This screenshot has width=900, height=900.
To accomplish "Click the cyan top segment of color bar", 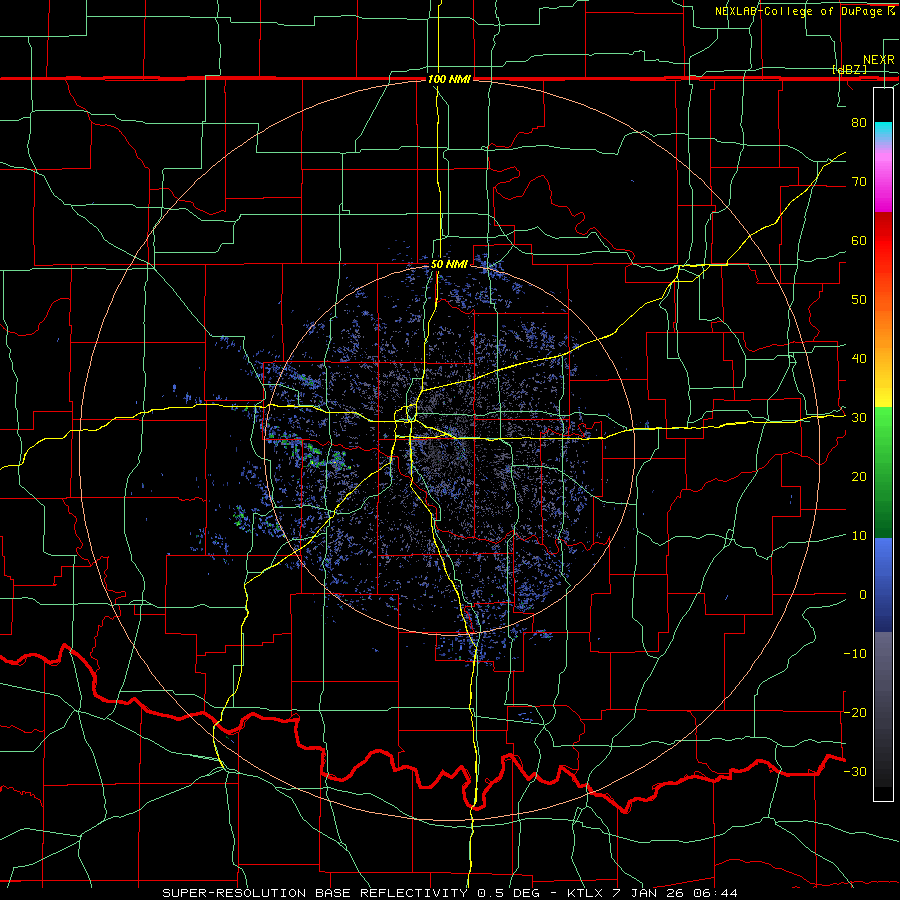I will (883, 131).
